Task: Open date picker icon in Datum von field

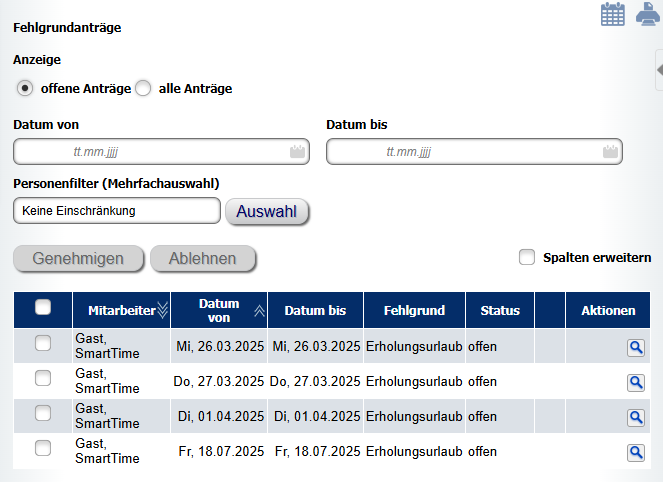Action: click(297, 151)
